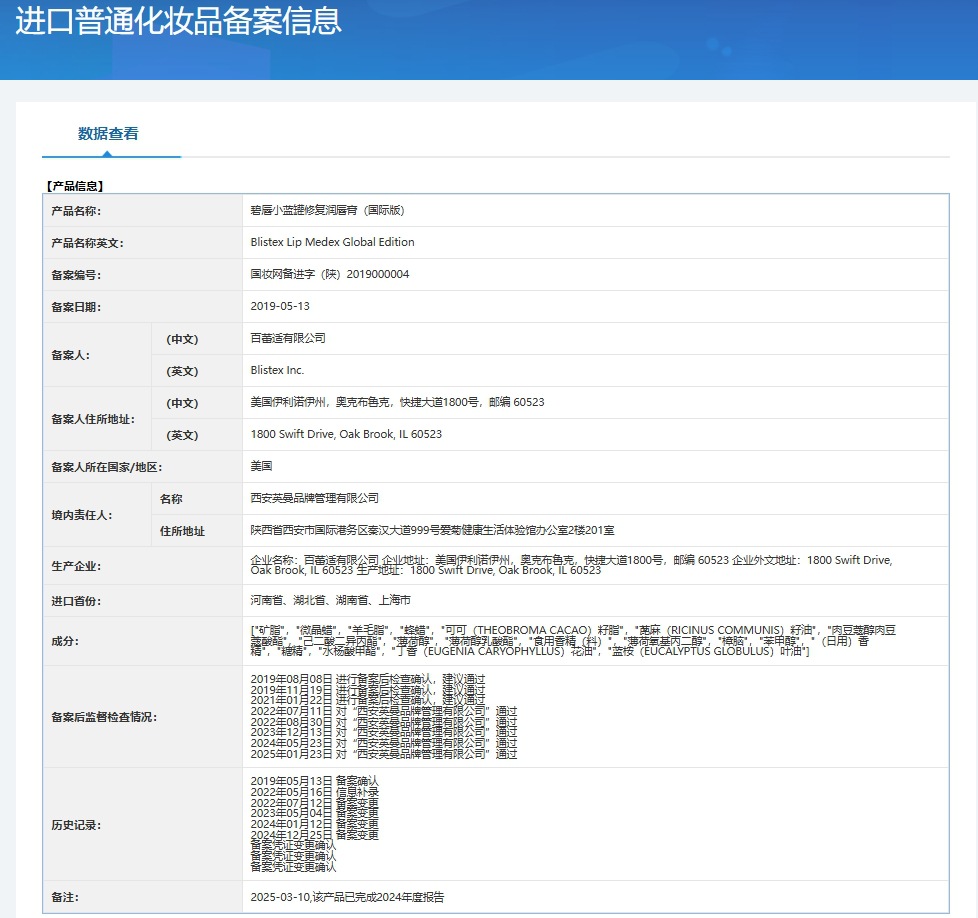
Task: Click the 历史记录: label
Action: pyautogui.click(x=76, y=825)
